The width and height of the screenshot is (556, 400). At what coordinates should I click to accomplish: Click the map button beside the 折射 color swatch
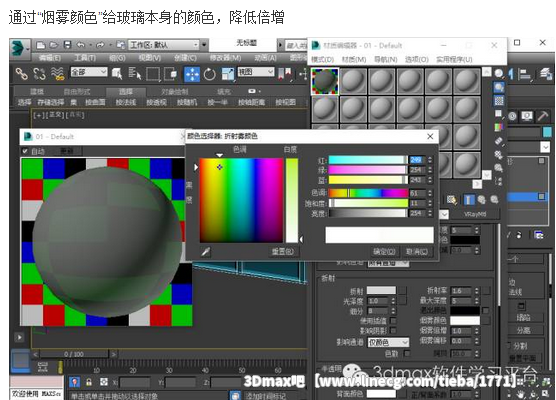click(402, 291)
